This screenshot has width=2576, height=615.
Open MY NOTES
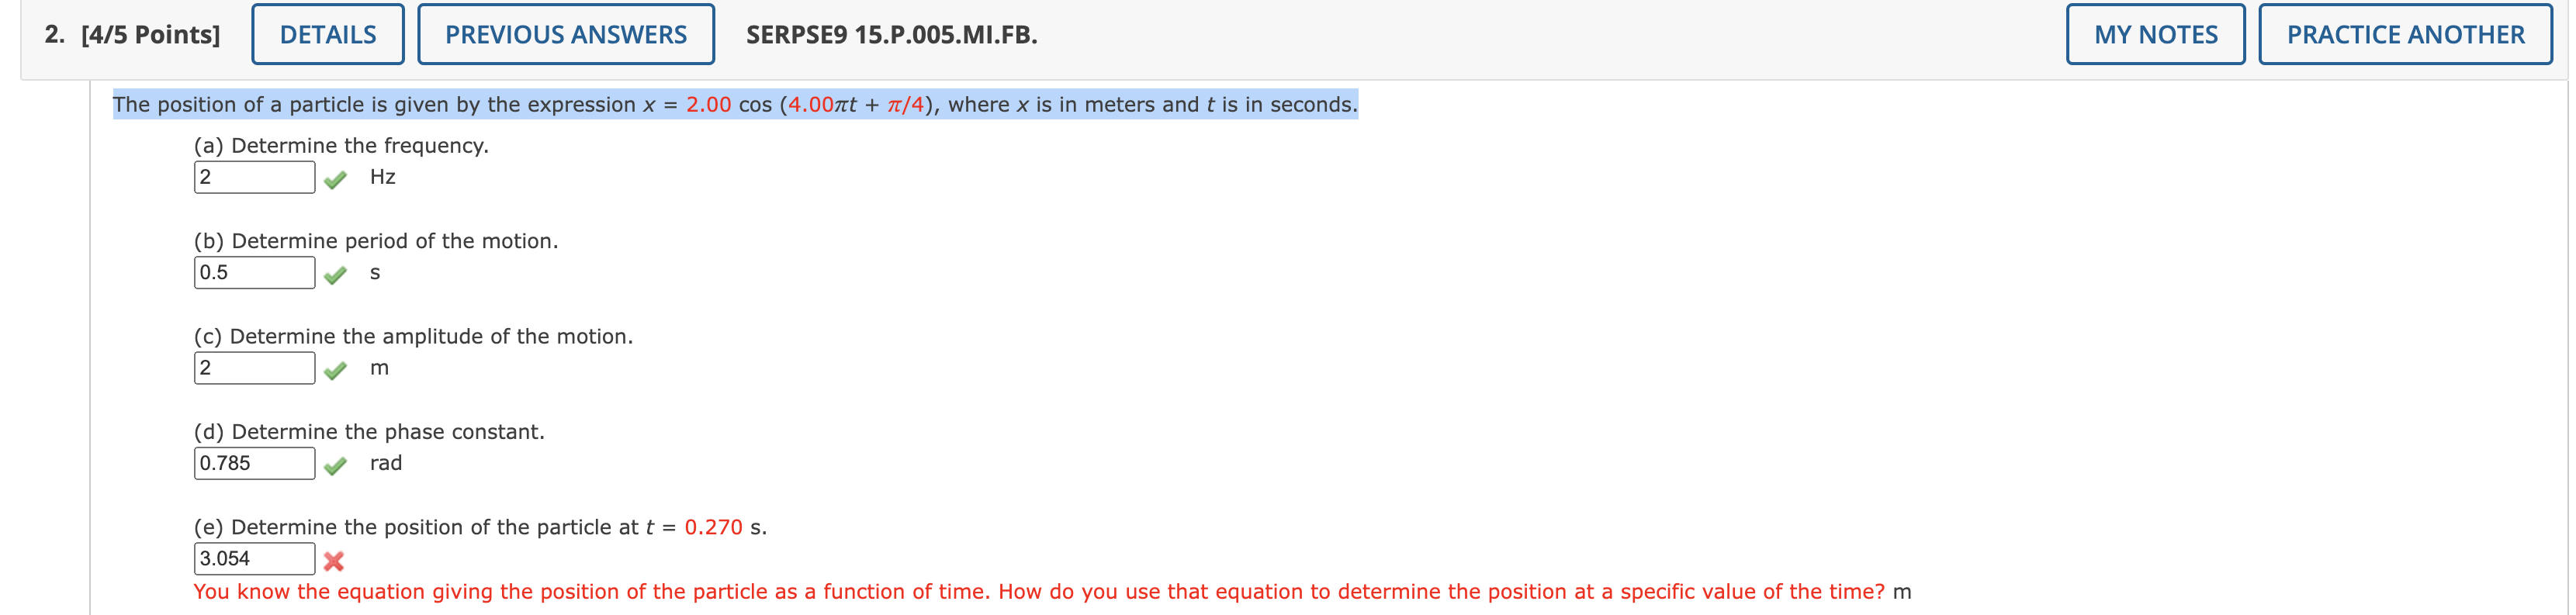click(x=2156, y=33)
